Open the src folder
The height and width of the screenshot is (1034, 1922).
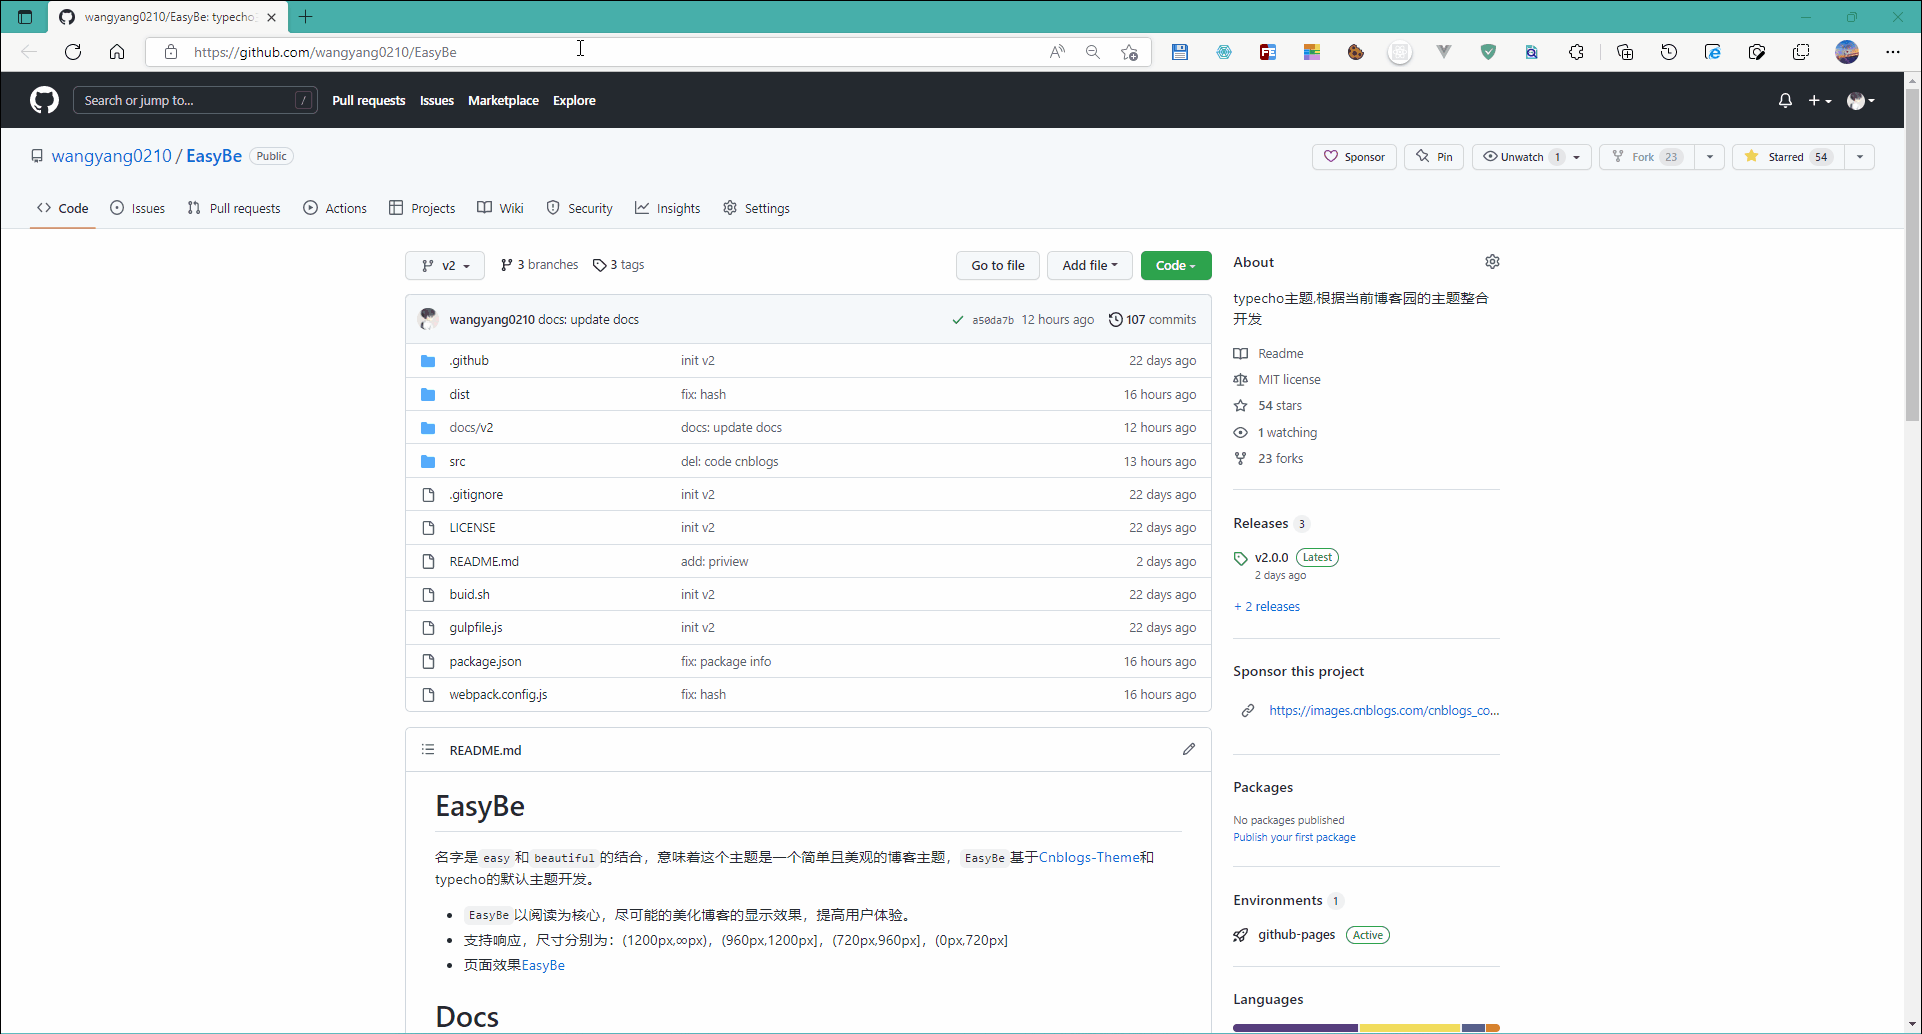coord(457,461)
